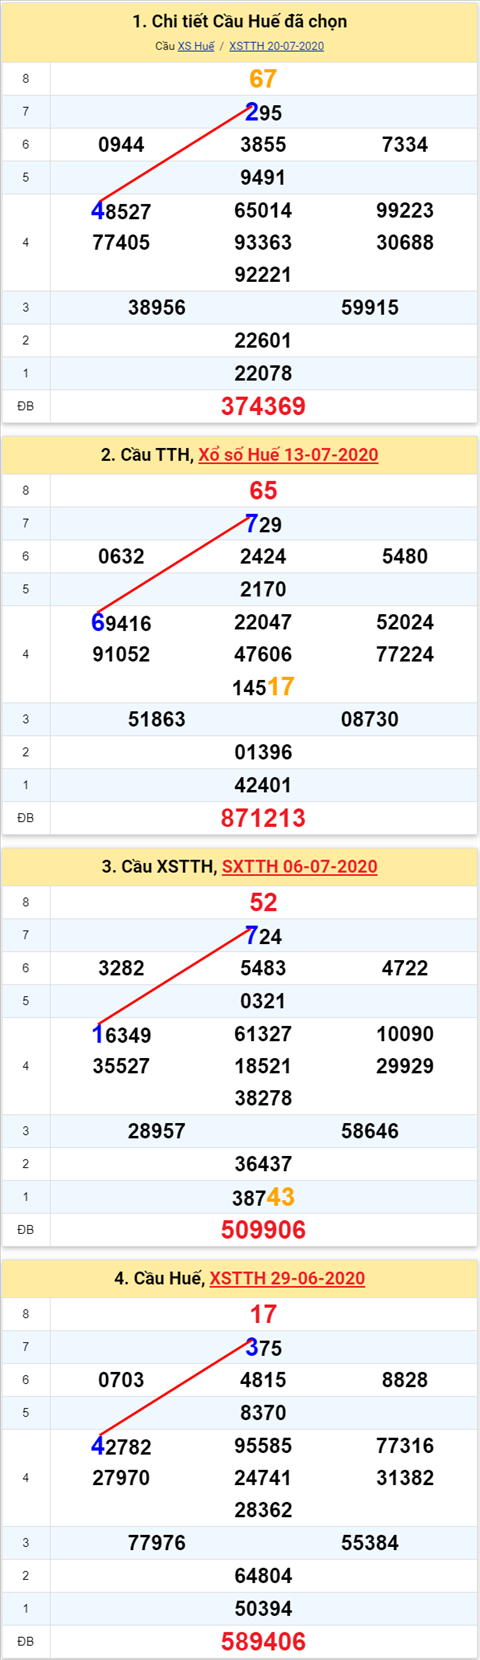Click prize-2 number 22601
Screen dimensions: 480x1660
(263, 341)
